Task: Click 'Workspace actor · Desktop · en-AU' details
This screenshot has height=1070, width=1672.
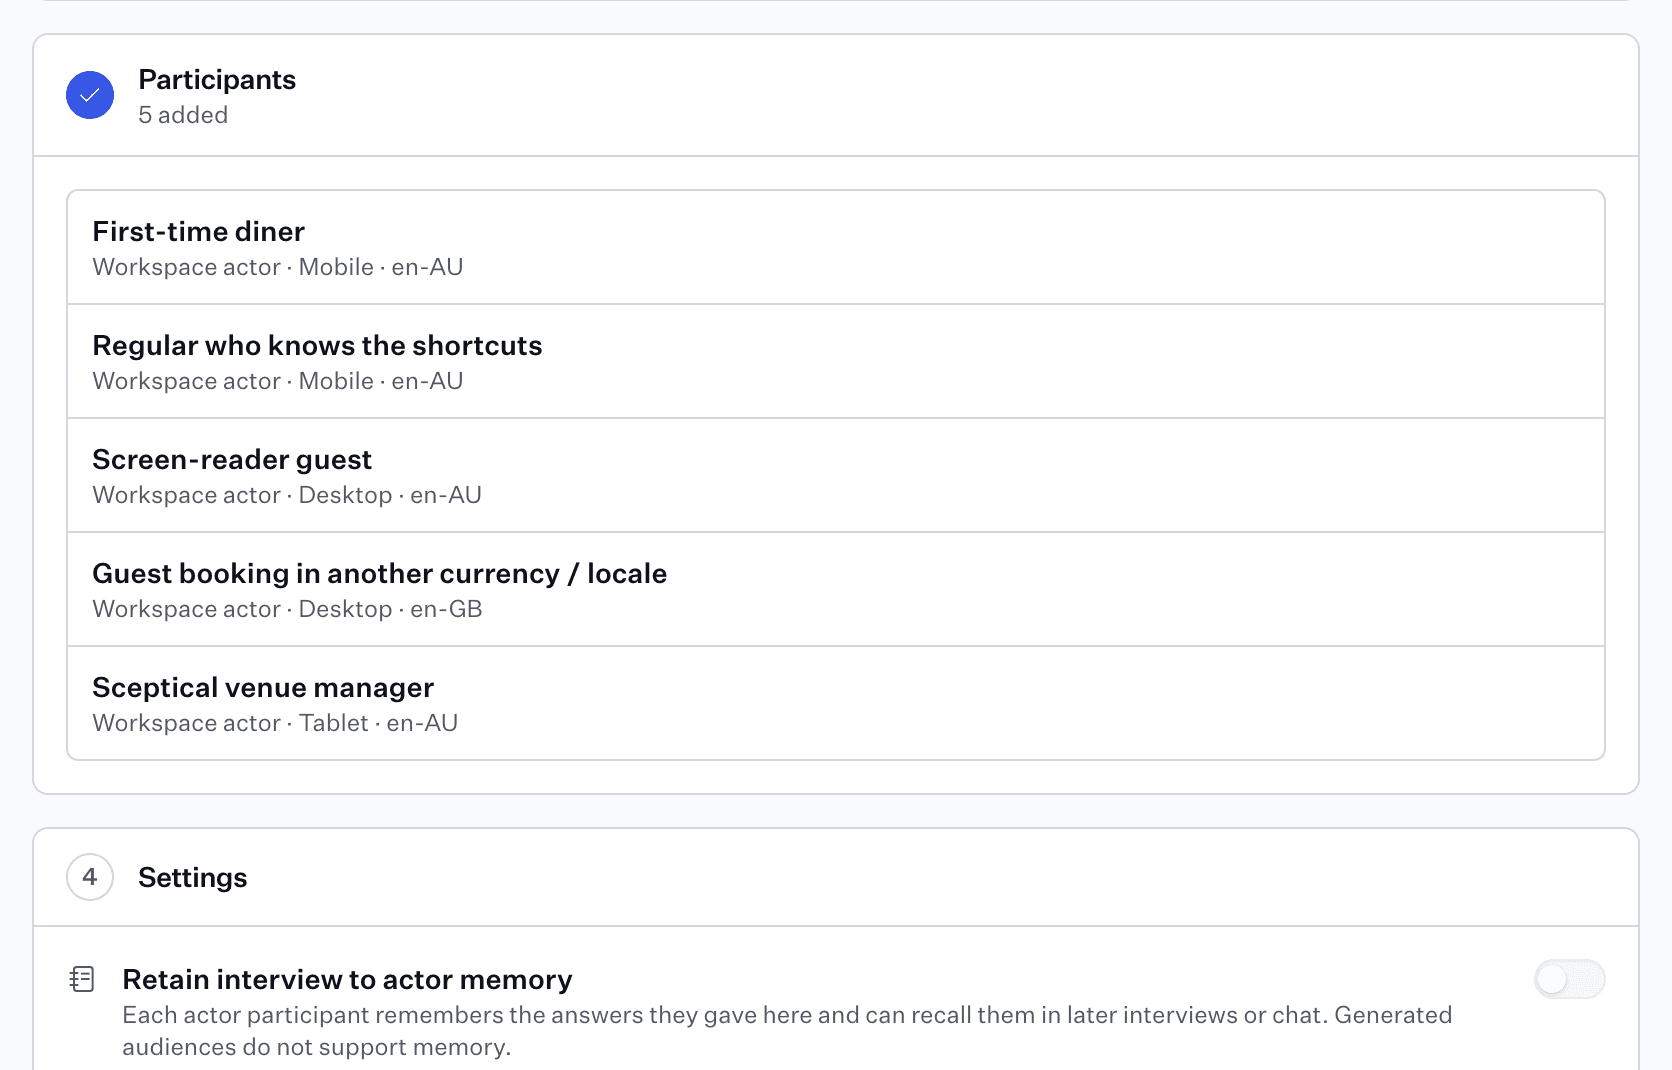Action: click(x=287, y=495)
